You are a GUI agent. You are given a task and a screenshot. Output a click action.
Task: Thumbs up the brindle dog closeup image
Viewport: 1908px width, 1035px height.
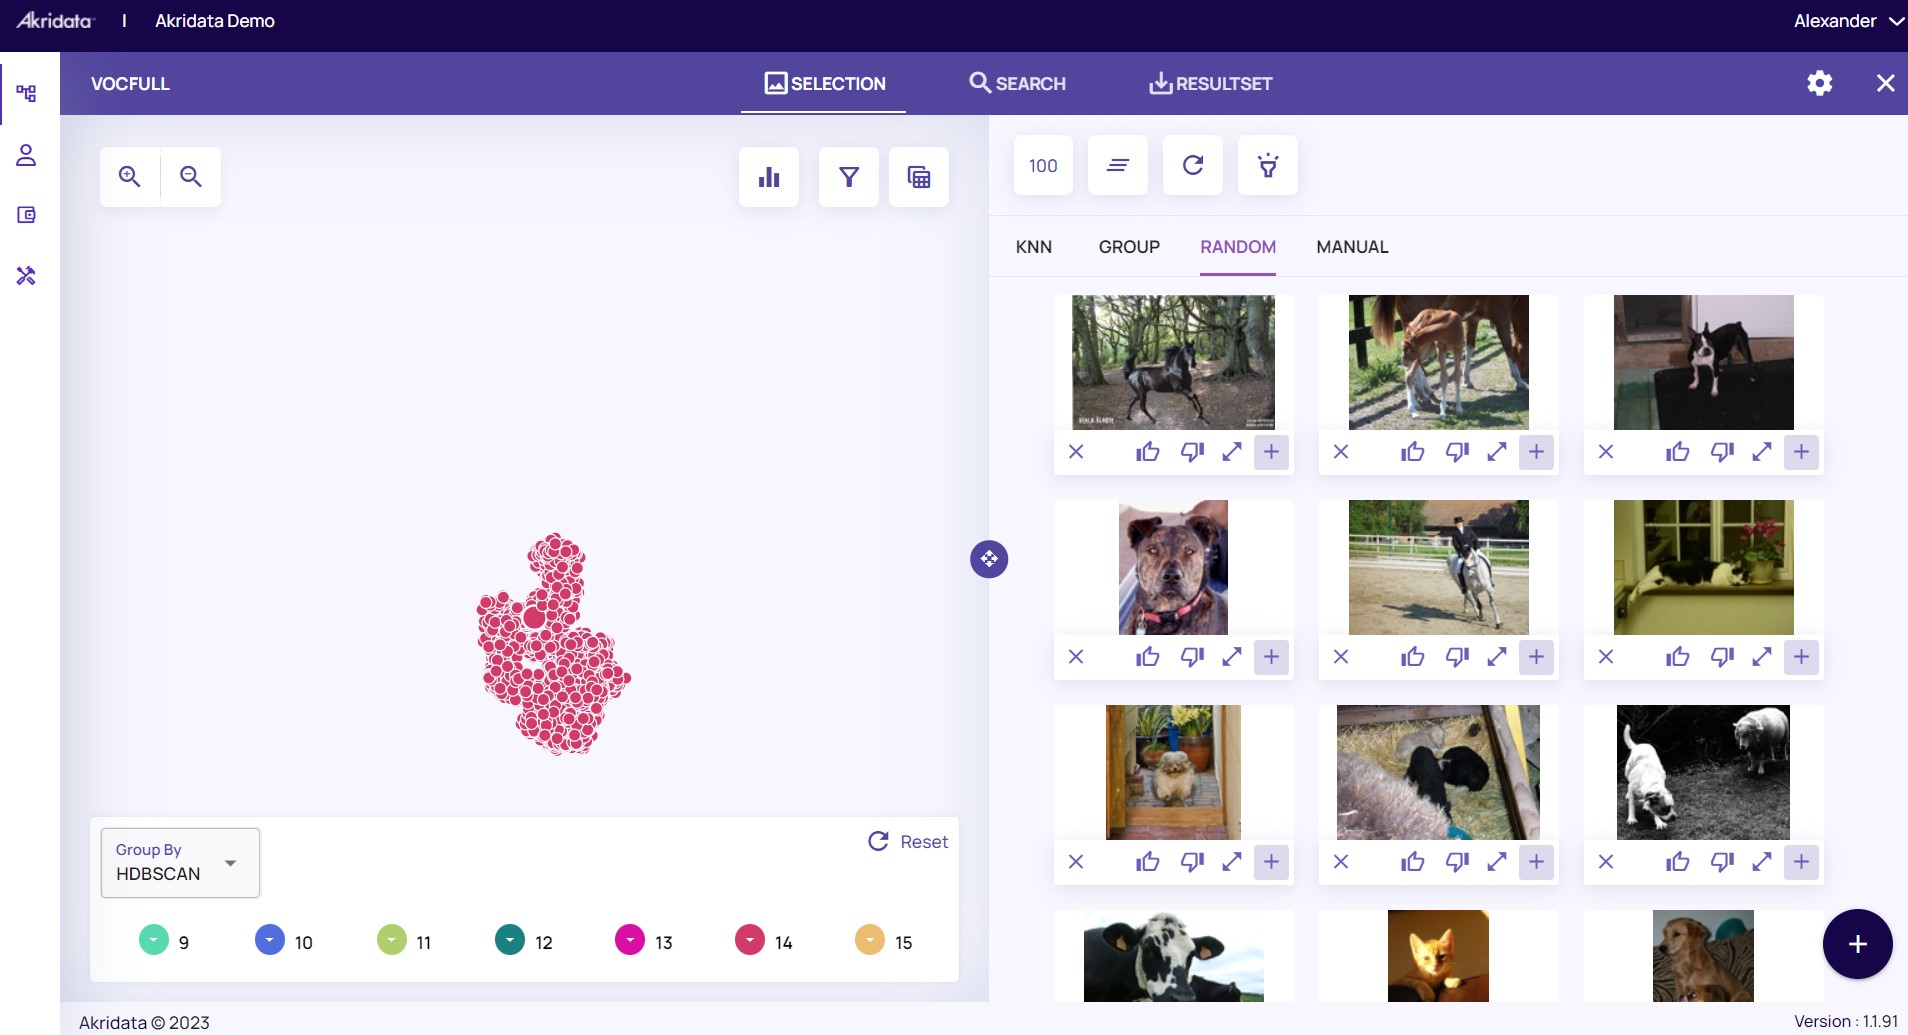pos(1148,657)
